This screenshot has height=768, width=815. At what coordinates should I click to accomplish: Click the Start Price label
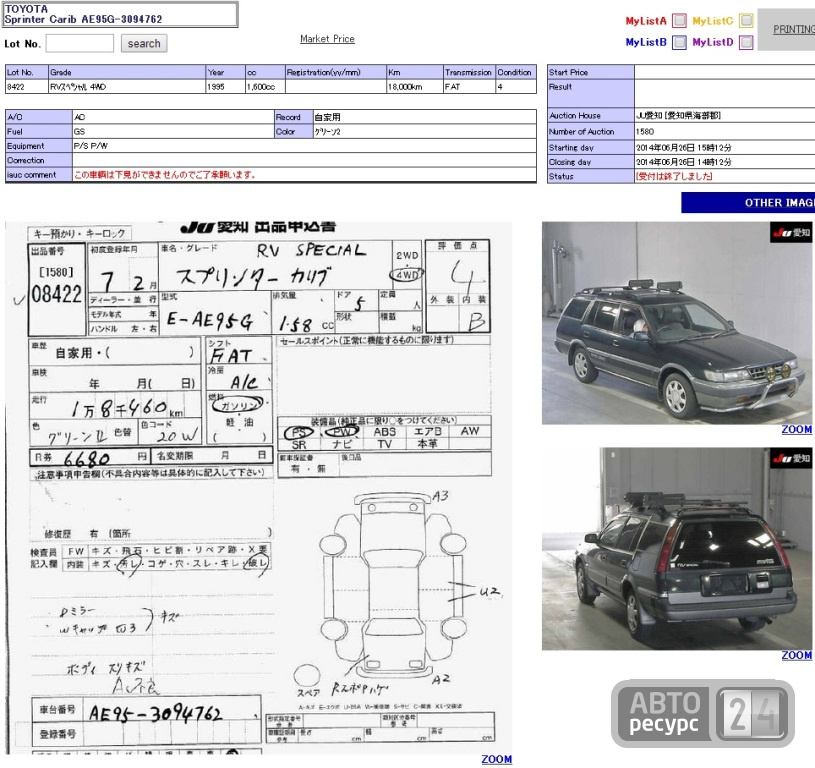[x=590, y=72]
